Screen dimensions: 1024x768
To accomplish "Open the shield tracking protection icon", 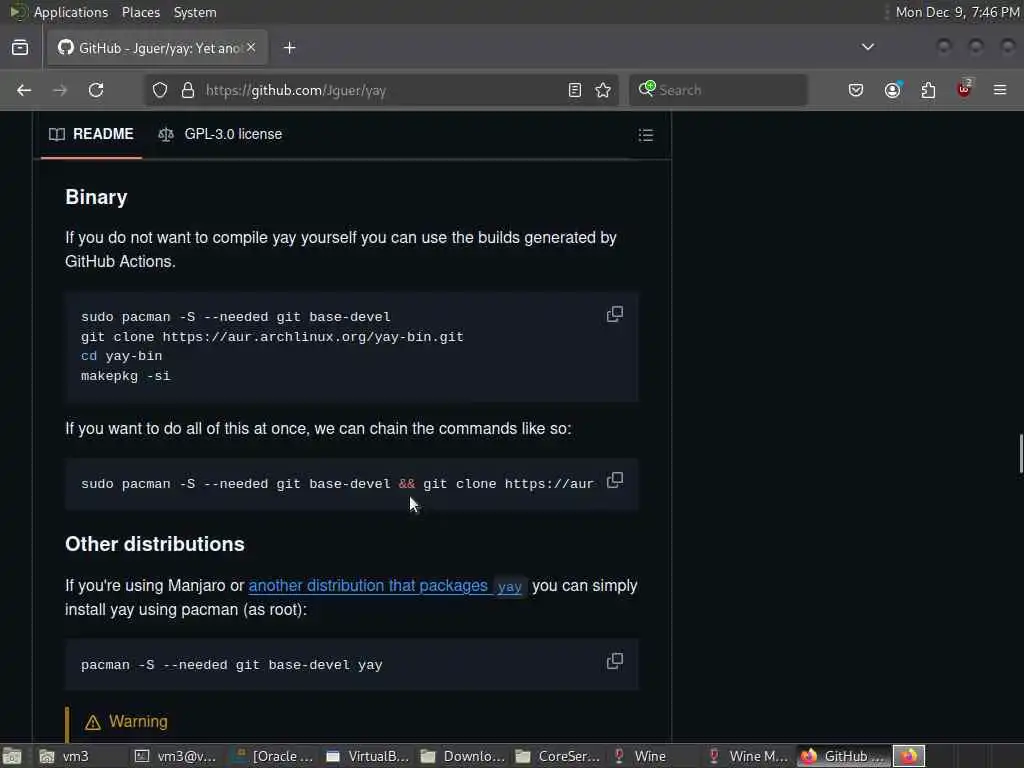I will 160,90.
